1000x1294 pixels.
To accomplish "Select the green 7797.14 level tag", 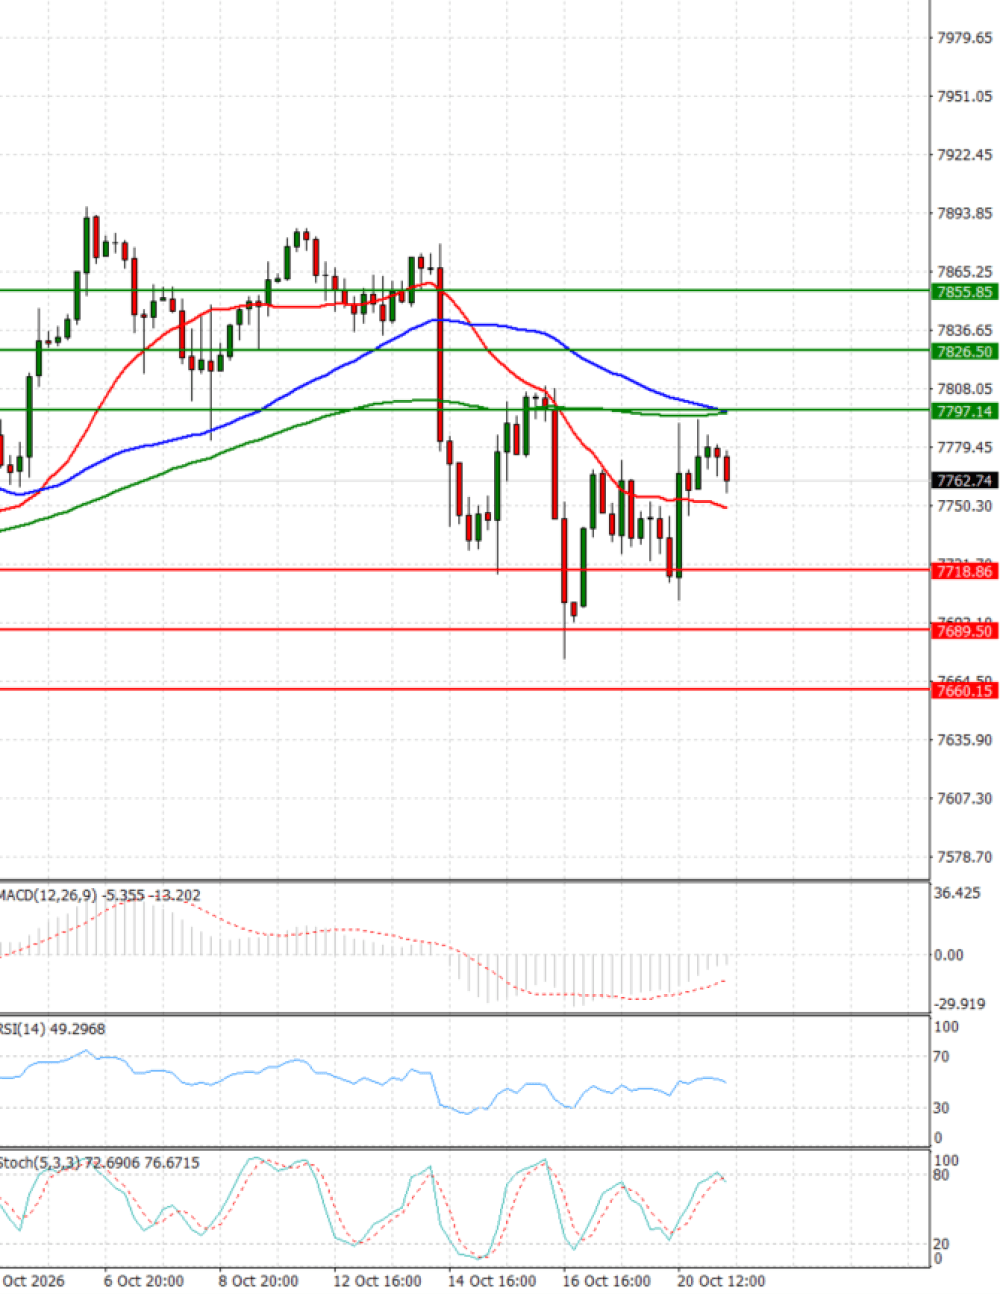I will pos(964,411).
